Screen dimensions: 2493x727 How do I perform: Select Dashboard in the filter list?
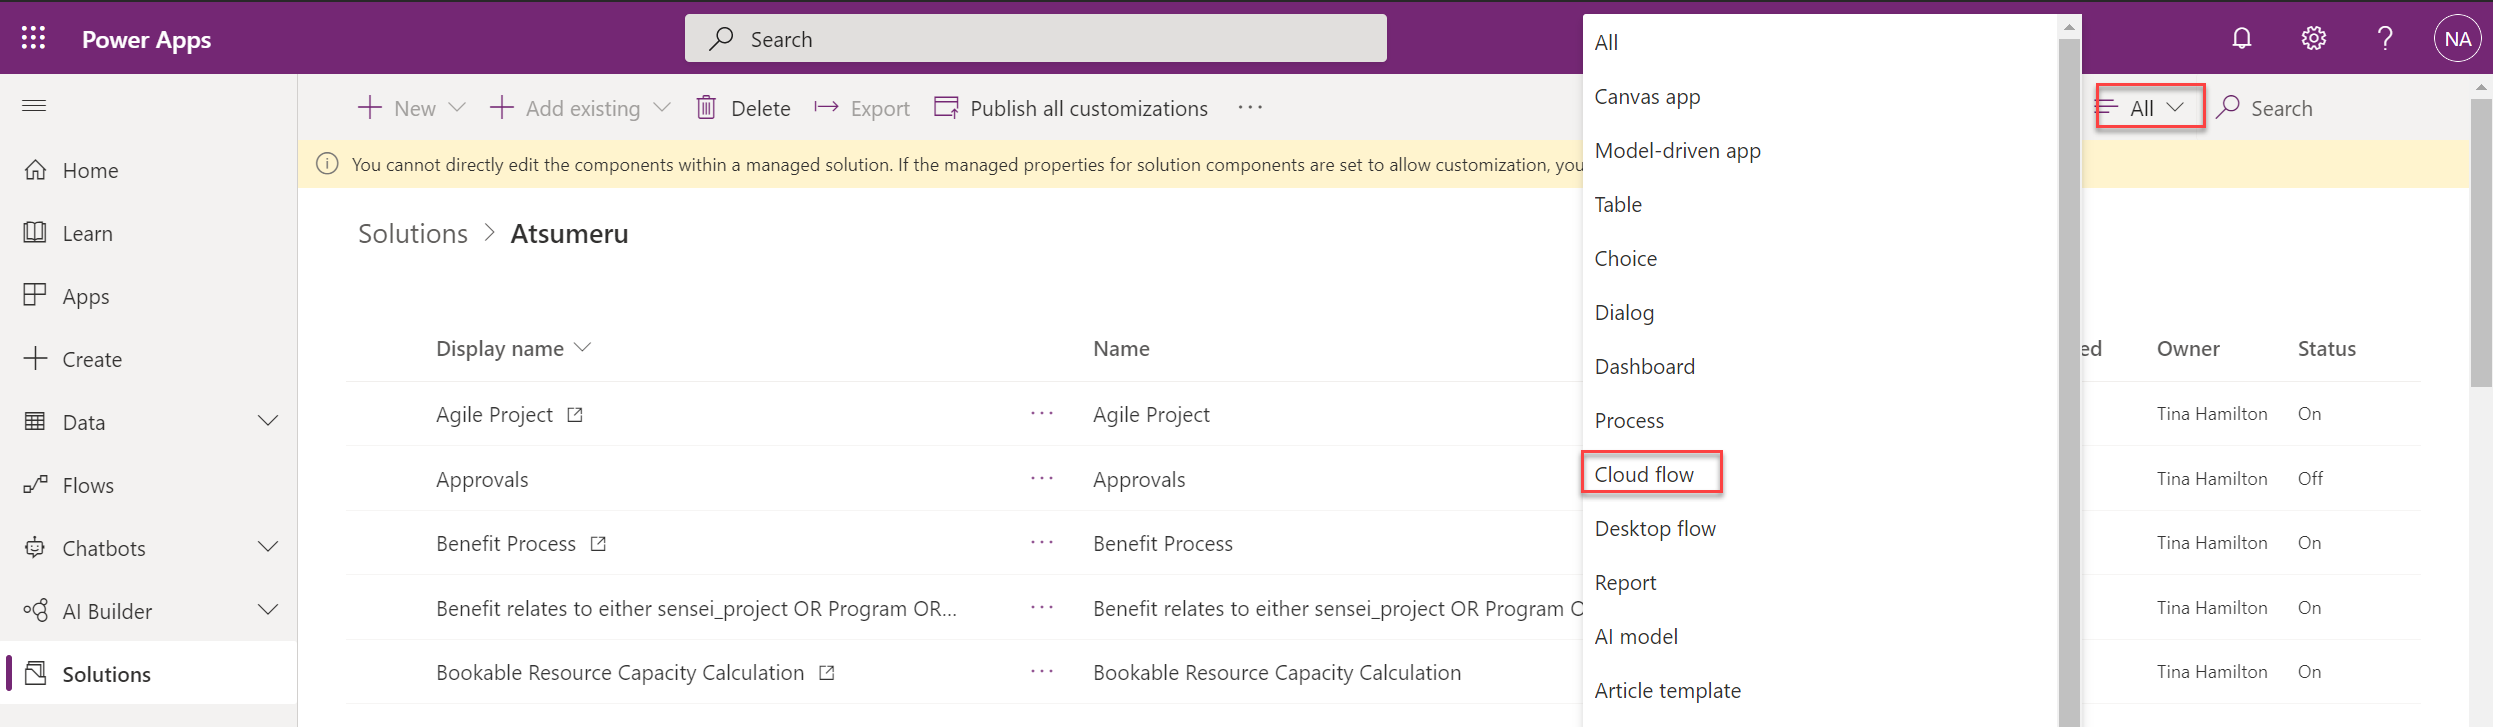pos(1821,366)
